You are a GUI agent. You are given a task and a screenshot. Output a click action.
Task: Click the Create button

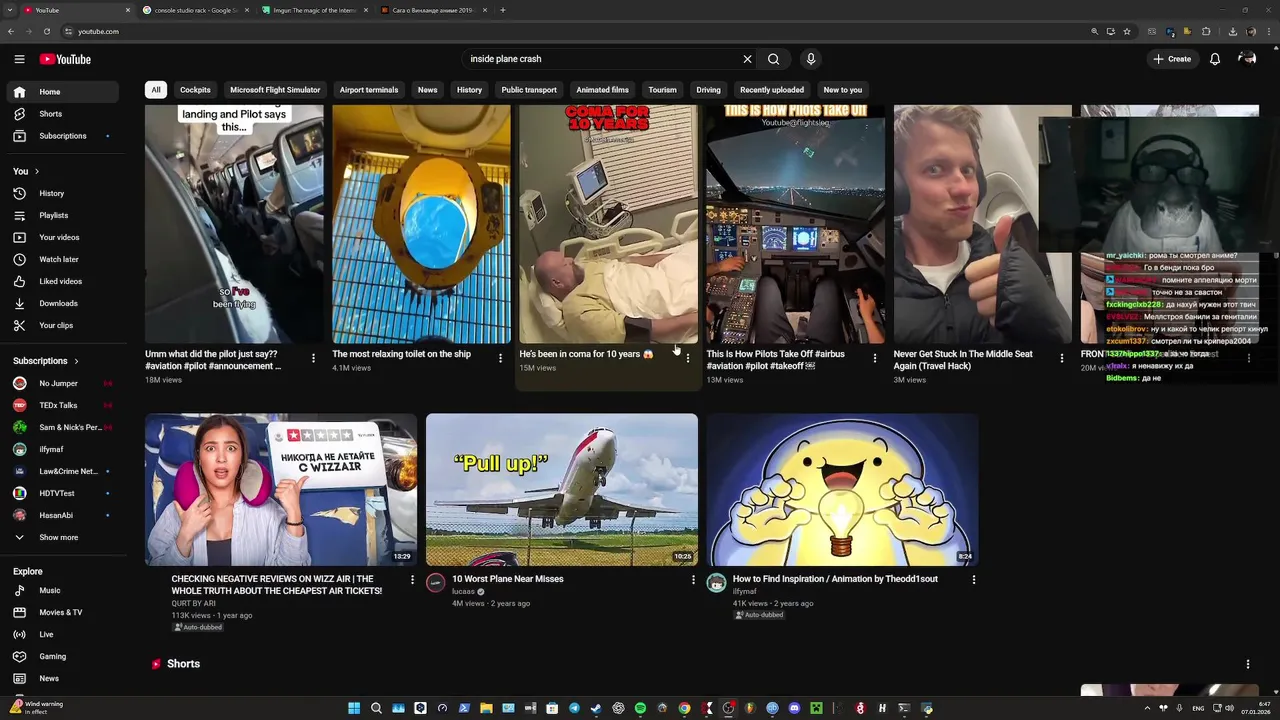click(1172, 59)
